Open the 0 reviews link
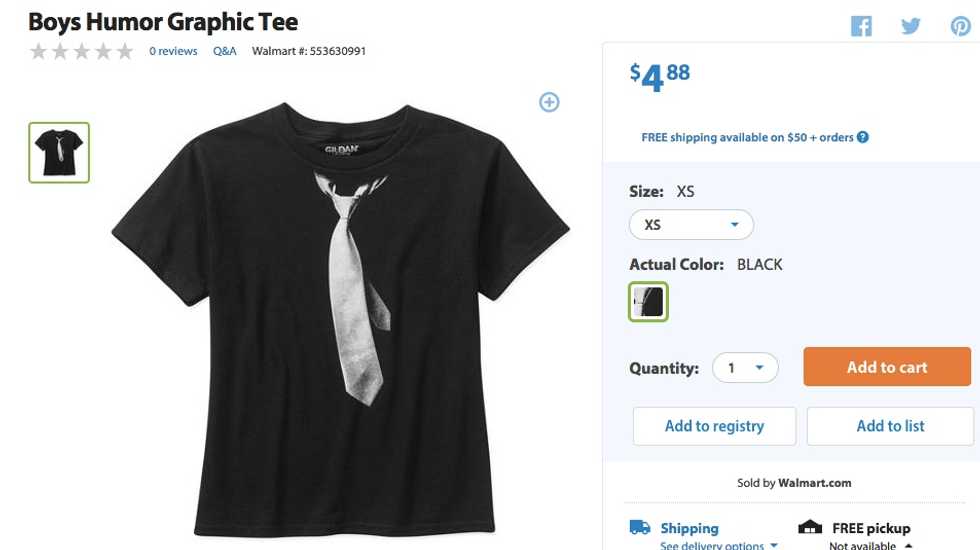This screenshot has width=980, height=550. pos(173,51)
